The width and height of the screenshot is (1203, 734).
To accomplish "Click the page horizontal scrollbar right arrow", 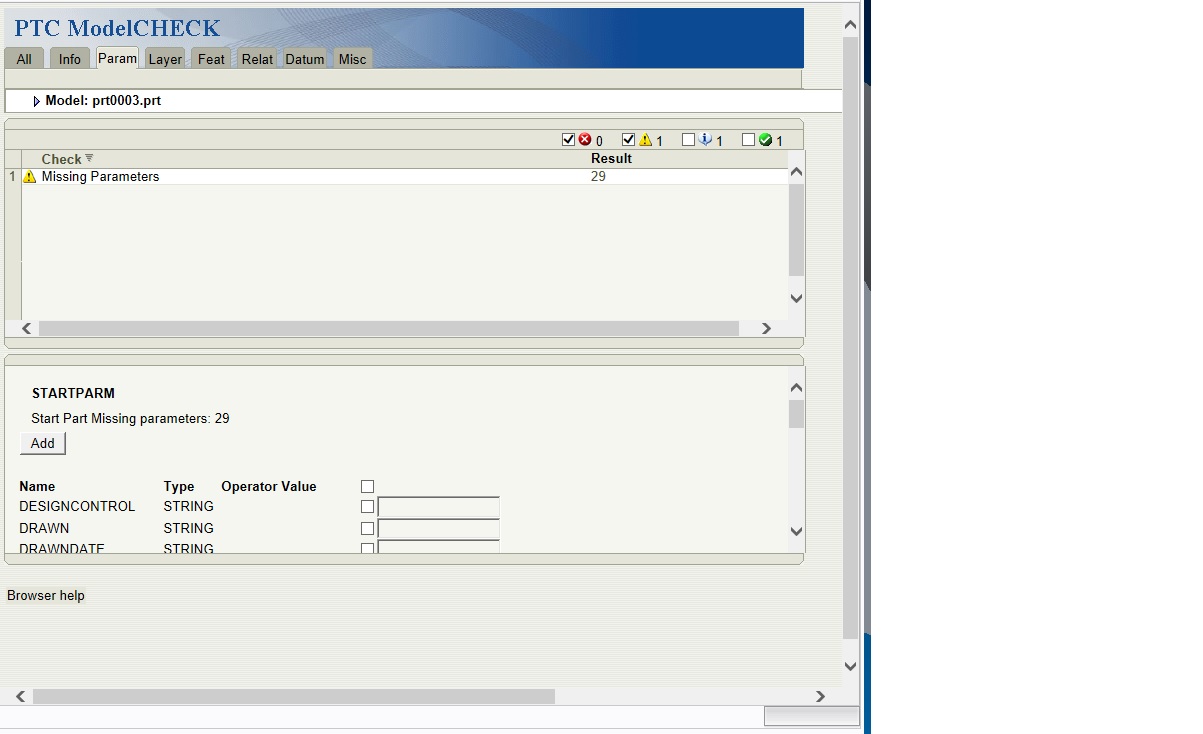I will (x=820, y=696).
